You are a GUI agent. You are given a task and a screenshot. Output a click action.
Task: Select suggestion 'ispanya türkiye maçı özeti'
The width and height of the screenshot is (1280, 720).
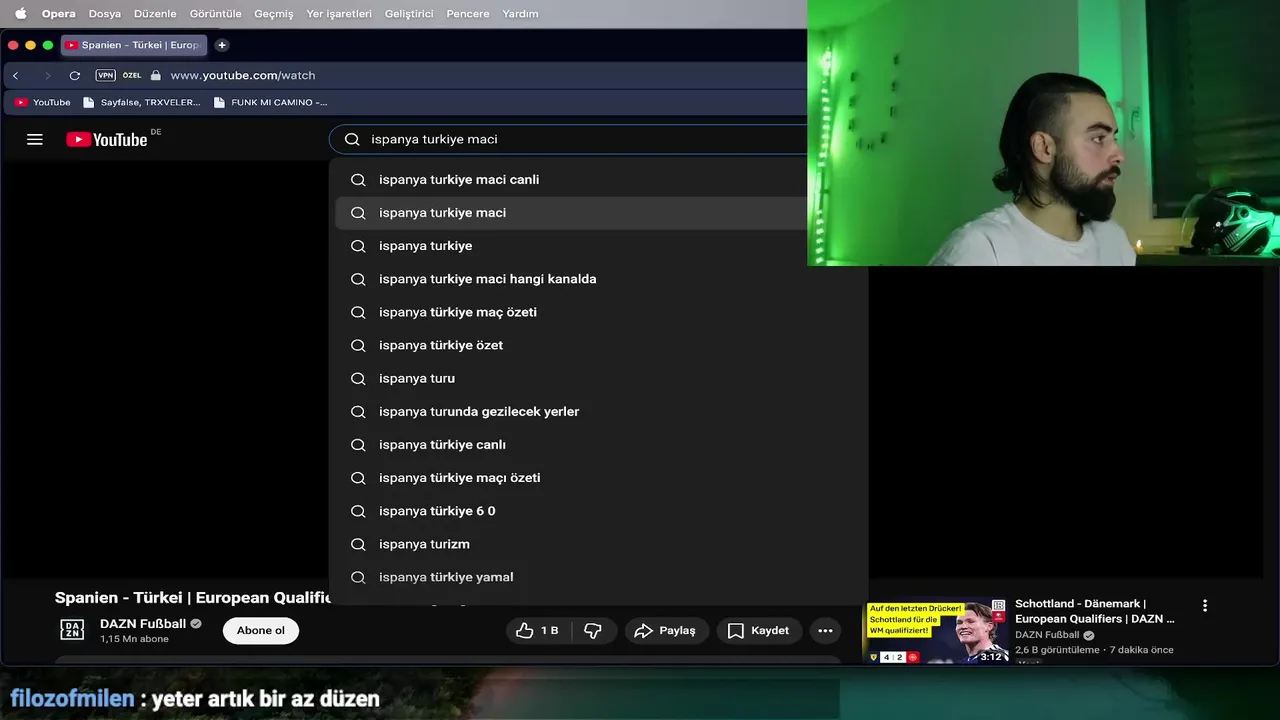[598, 477]
